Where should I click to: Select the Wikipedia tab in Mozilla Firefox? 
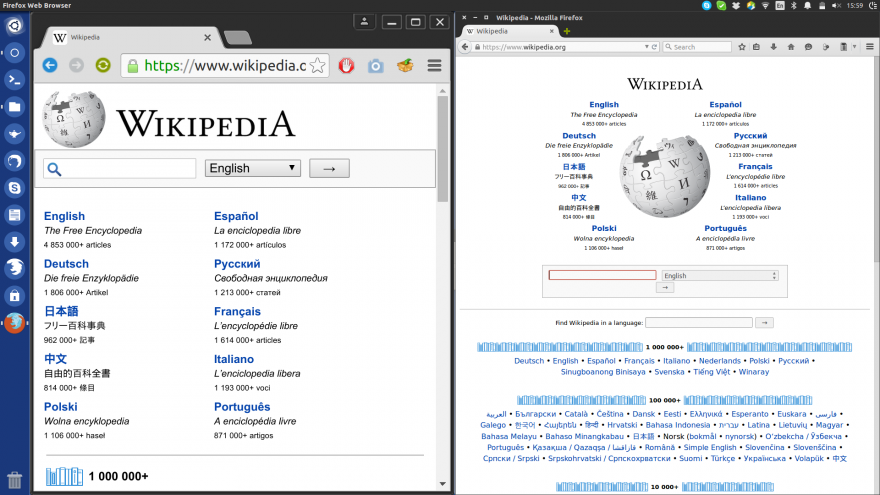click(x=508, y=31)
